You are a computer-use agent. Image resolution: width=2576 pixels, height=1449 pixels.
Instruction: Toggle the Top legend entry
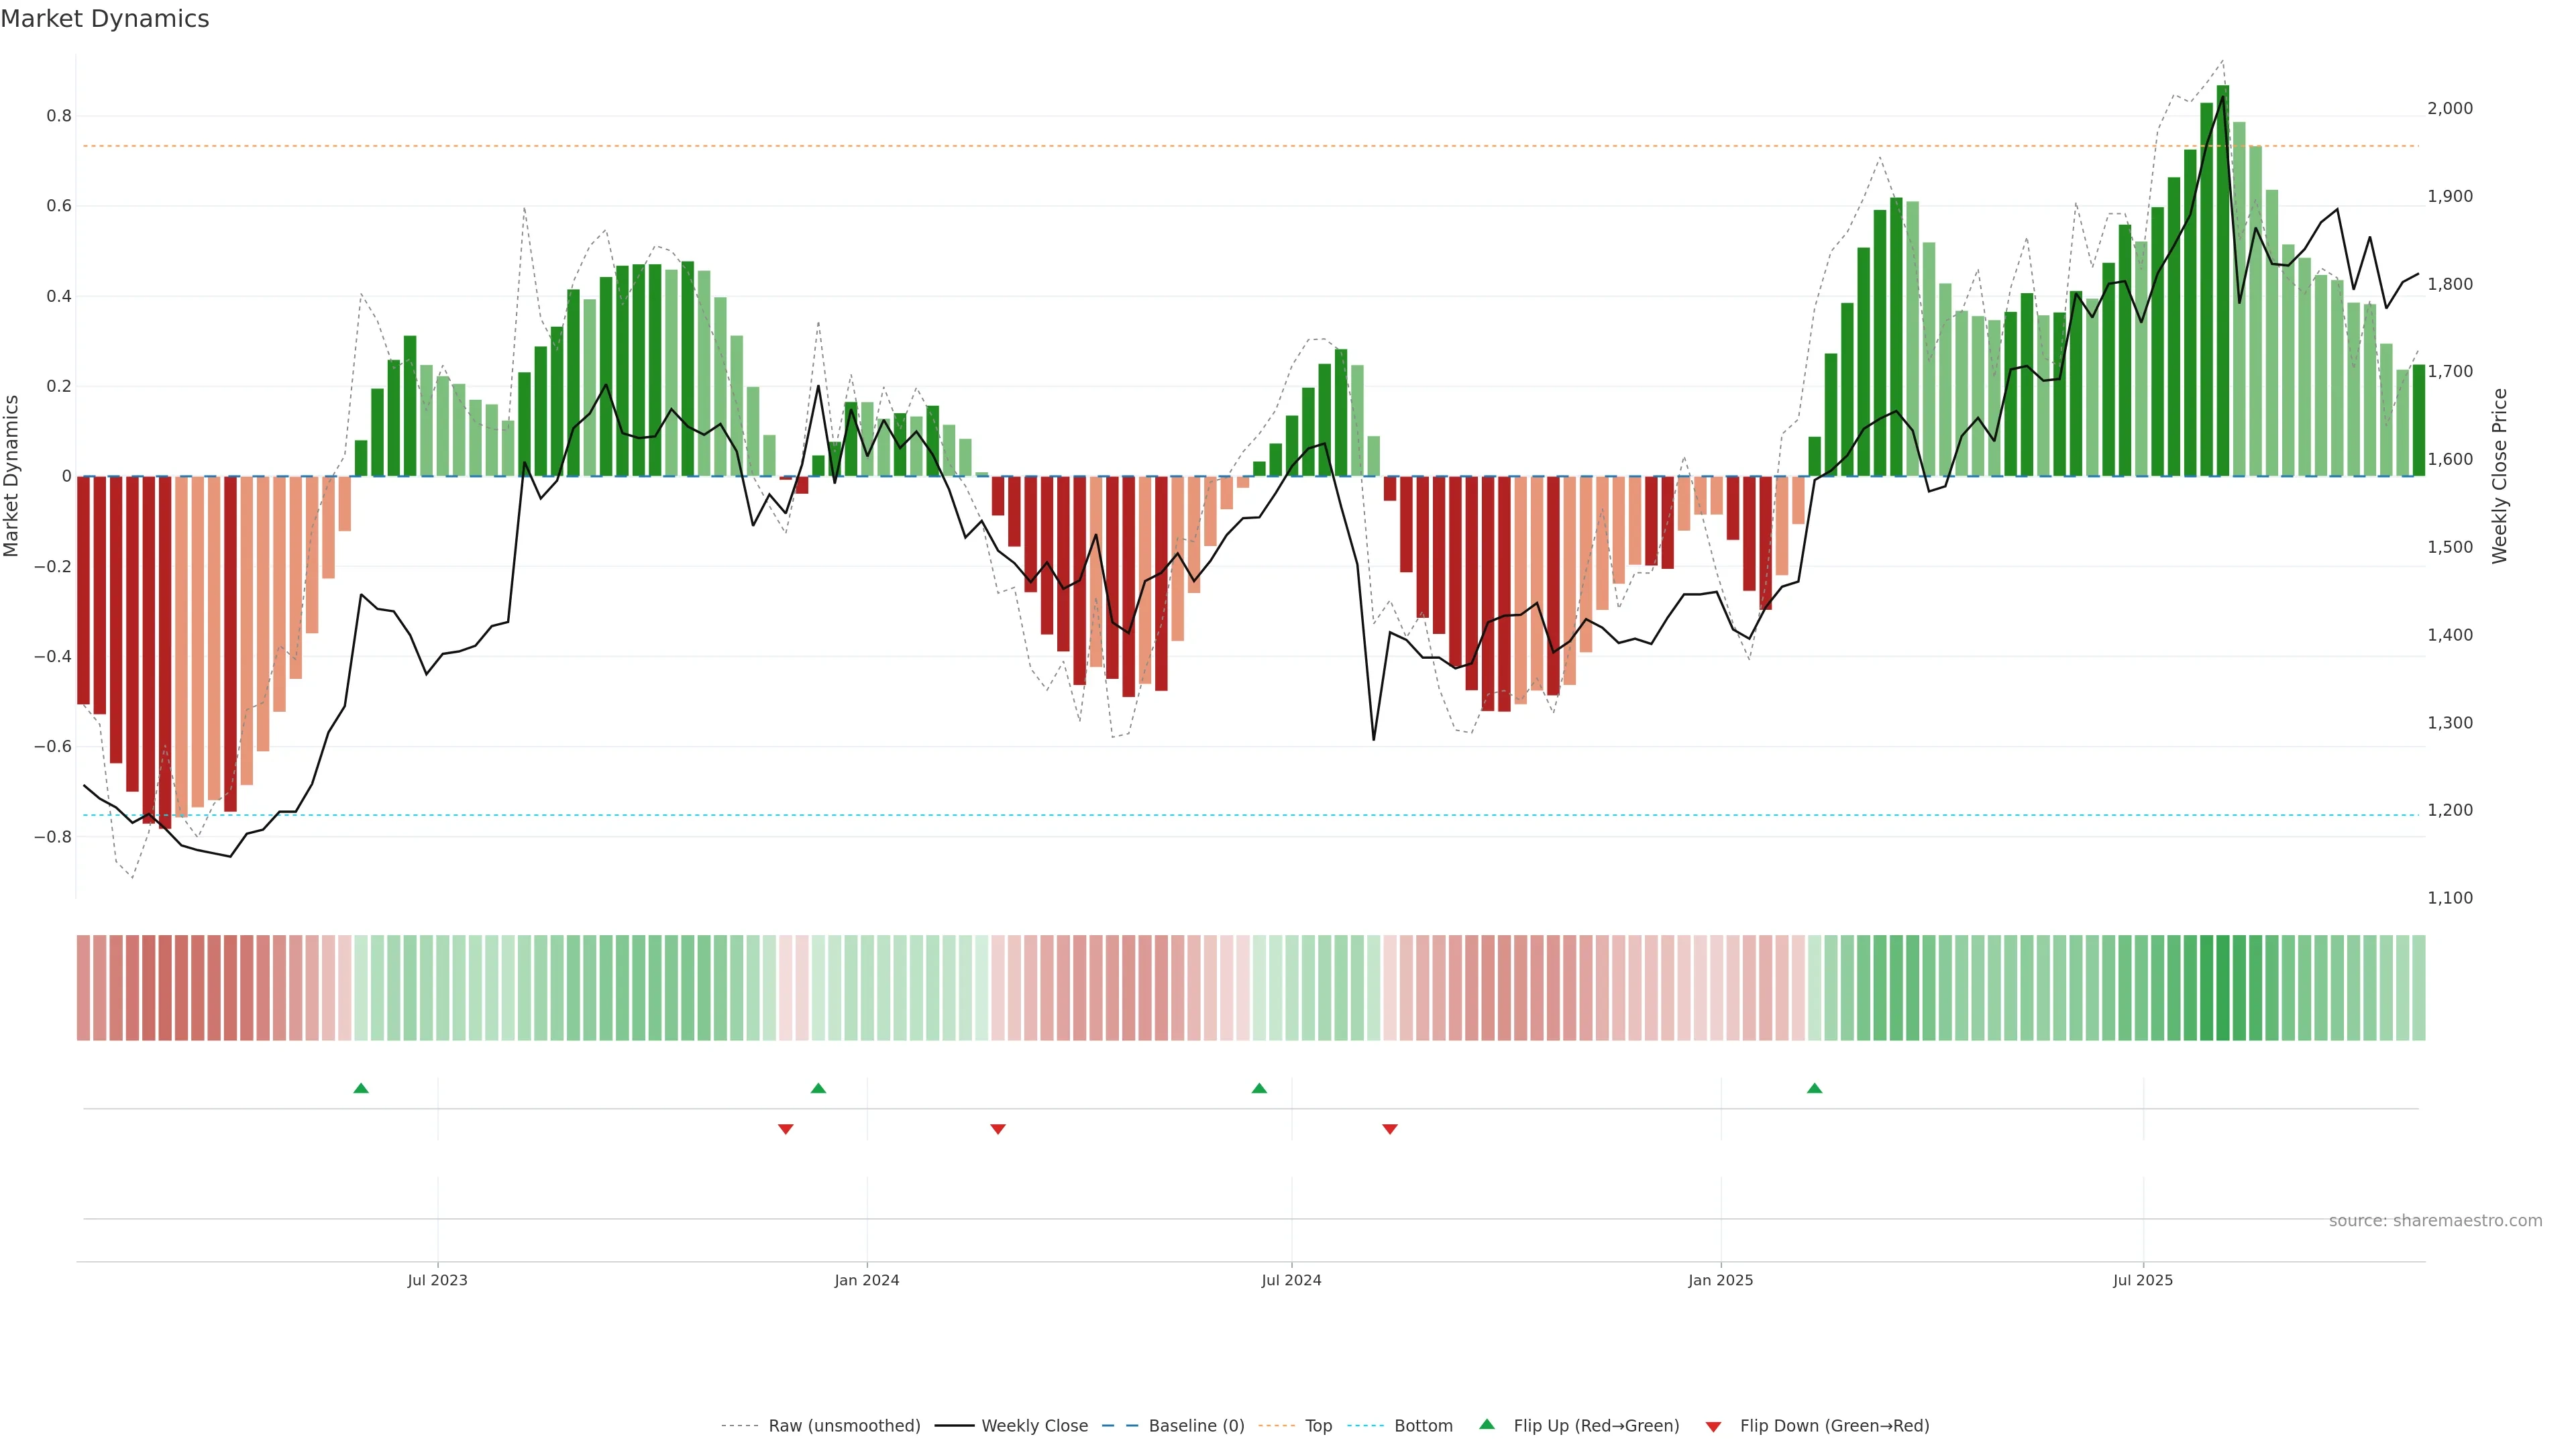(1318, 1426)
